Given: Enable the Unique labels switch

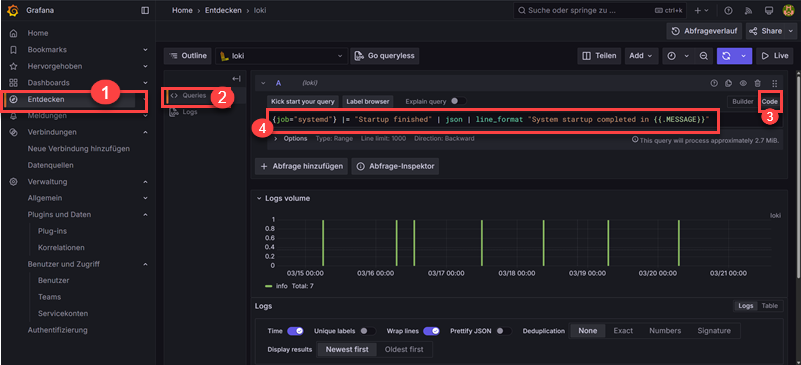Looking at the screenshot, I should (x=368, y=331).
